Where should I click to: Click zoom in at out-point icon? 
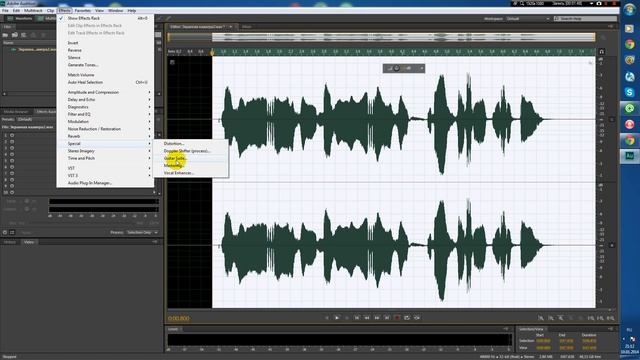(x=600, y=318)
